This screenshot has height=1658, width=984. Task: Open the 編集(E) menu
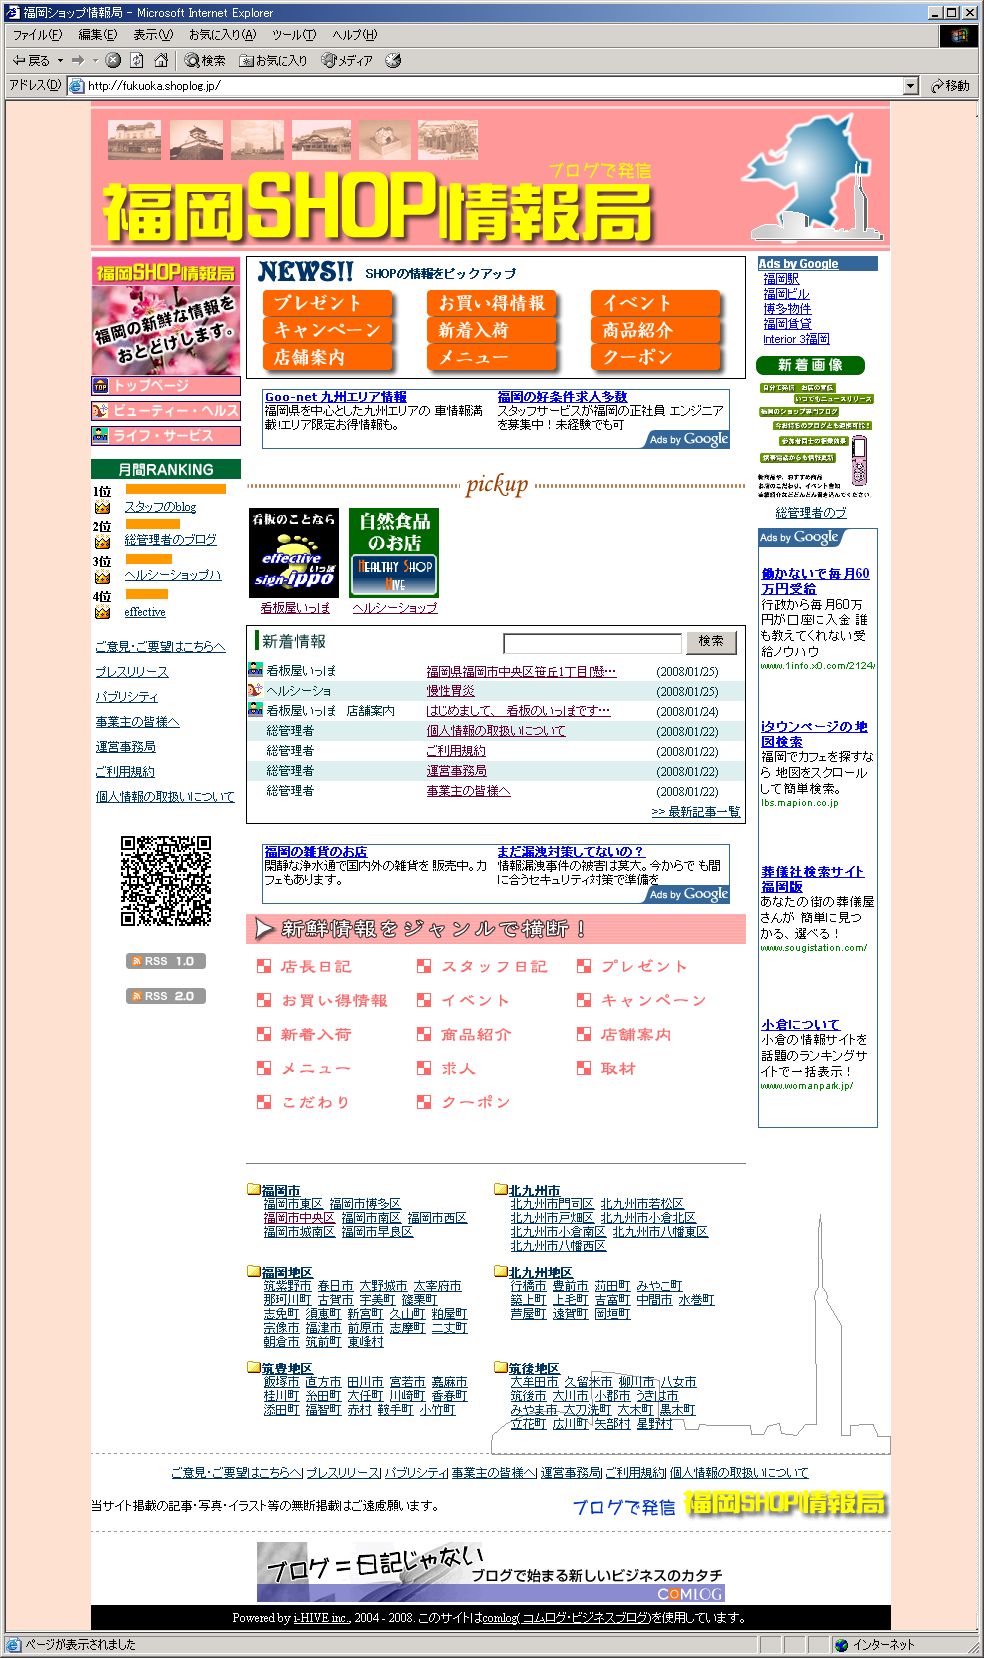pyautogui.click(x=97, y=35)
